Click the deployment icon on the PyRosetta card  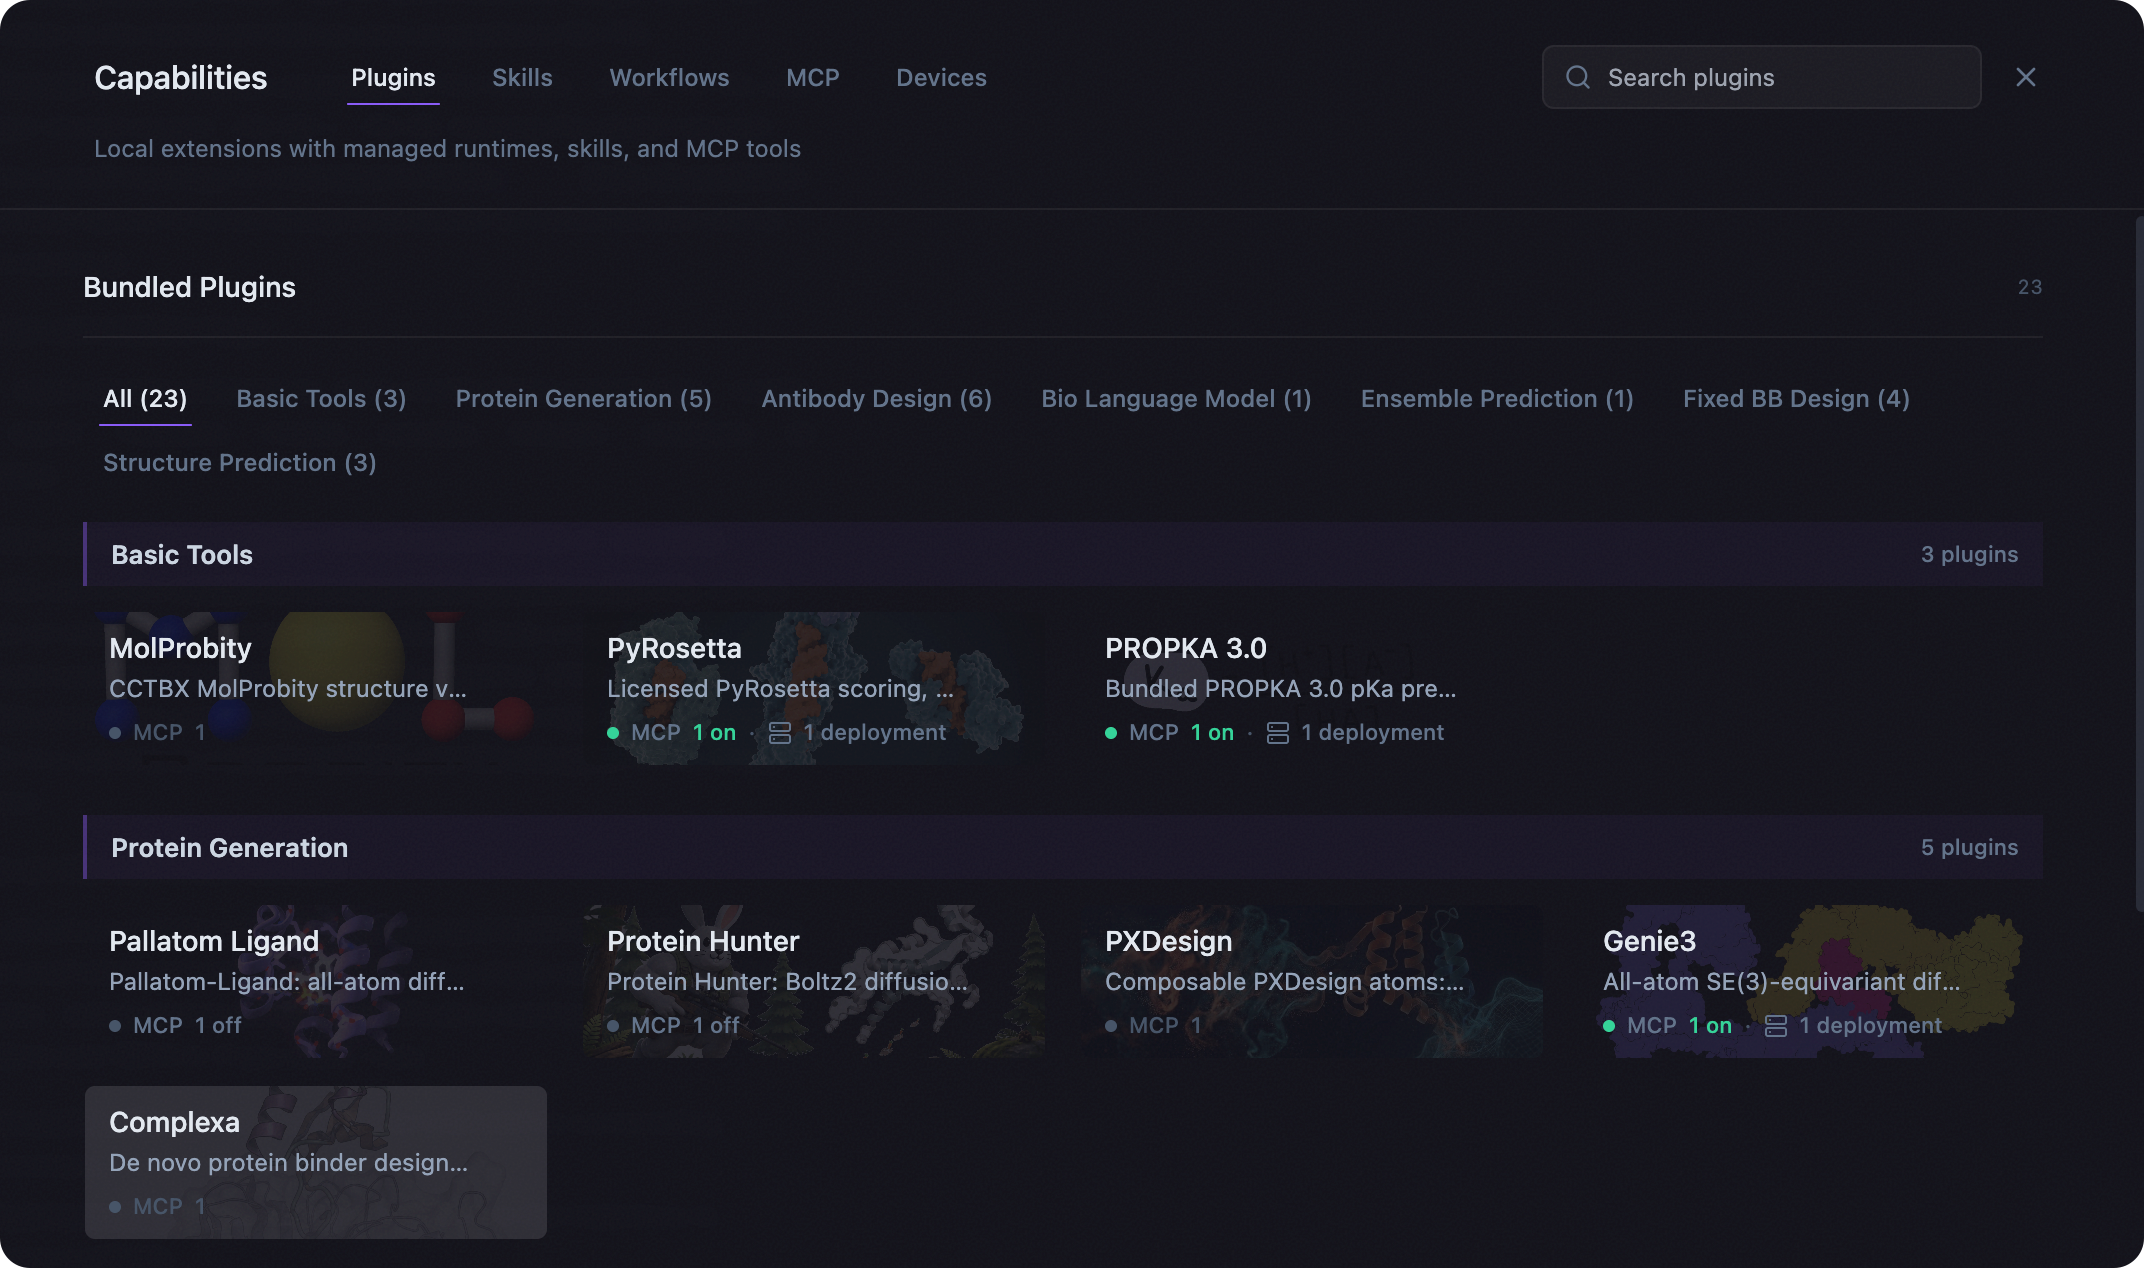point(780,733)
